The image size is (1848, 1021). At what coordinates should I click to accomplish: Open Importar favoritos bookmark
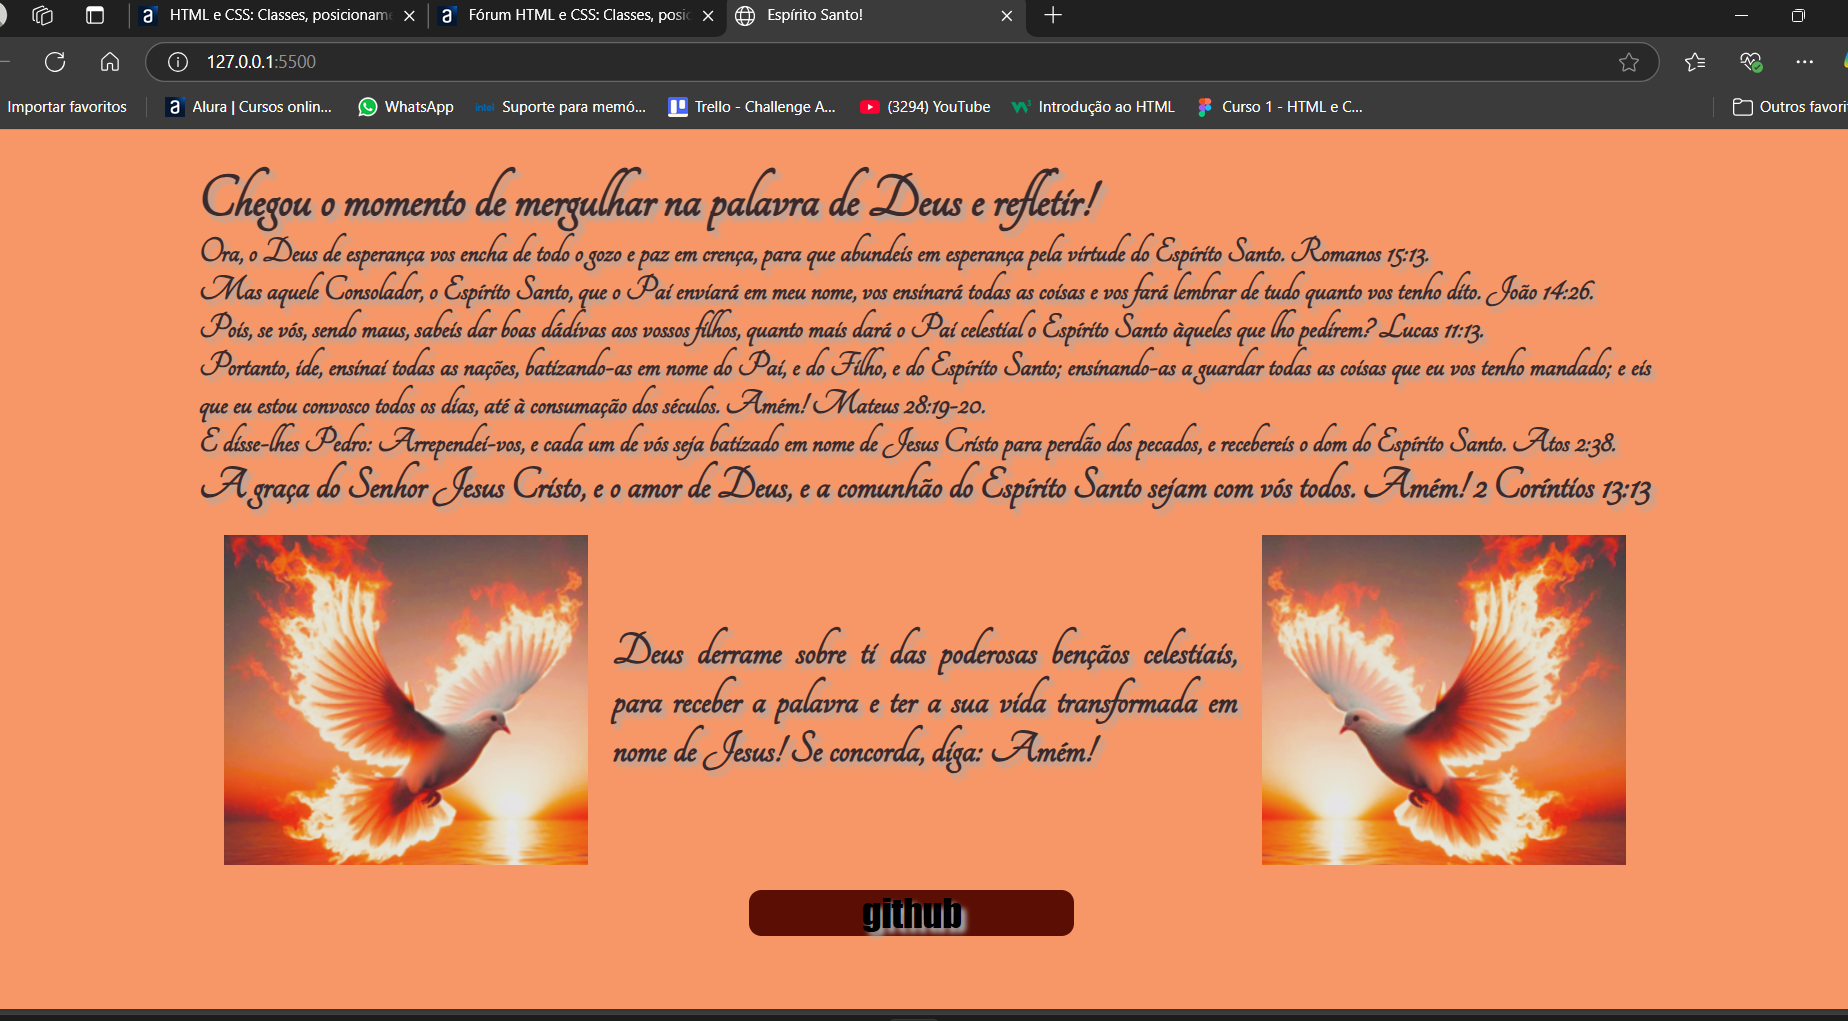click(x=67, y=107)
